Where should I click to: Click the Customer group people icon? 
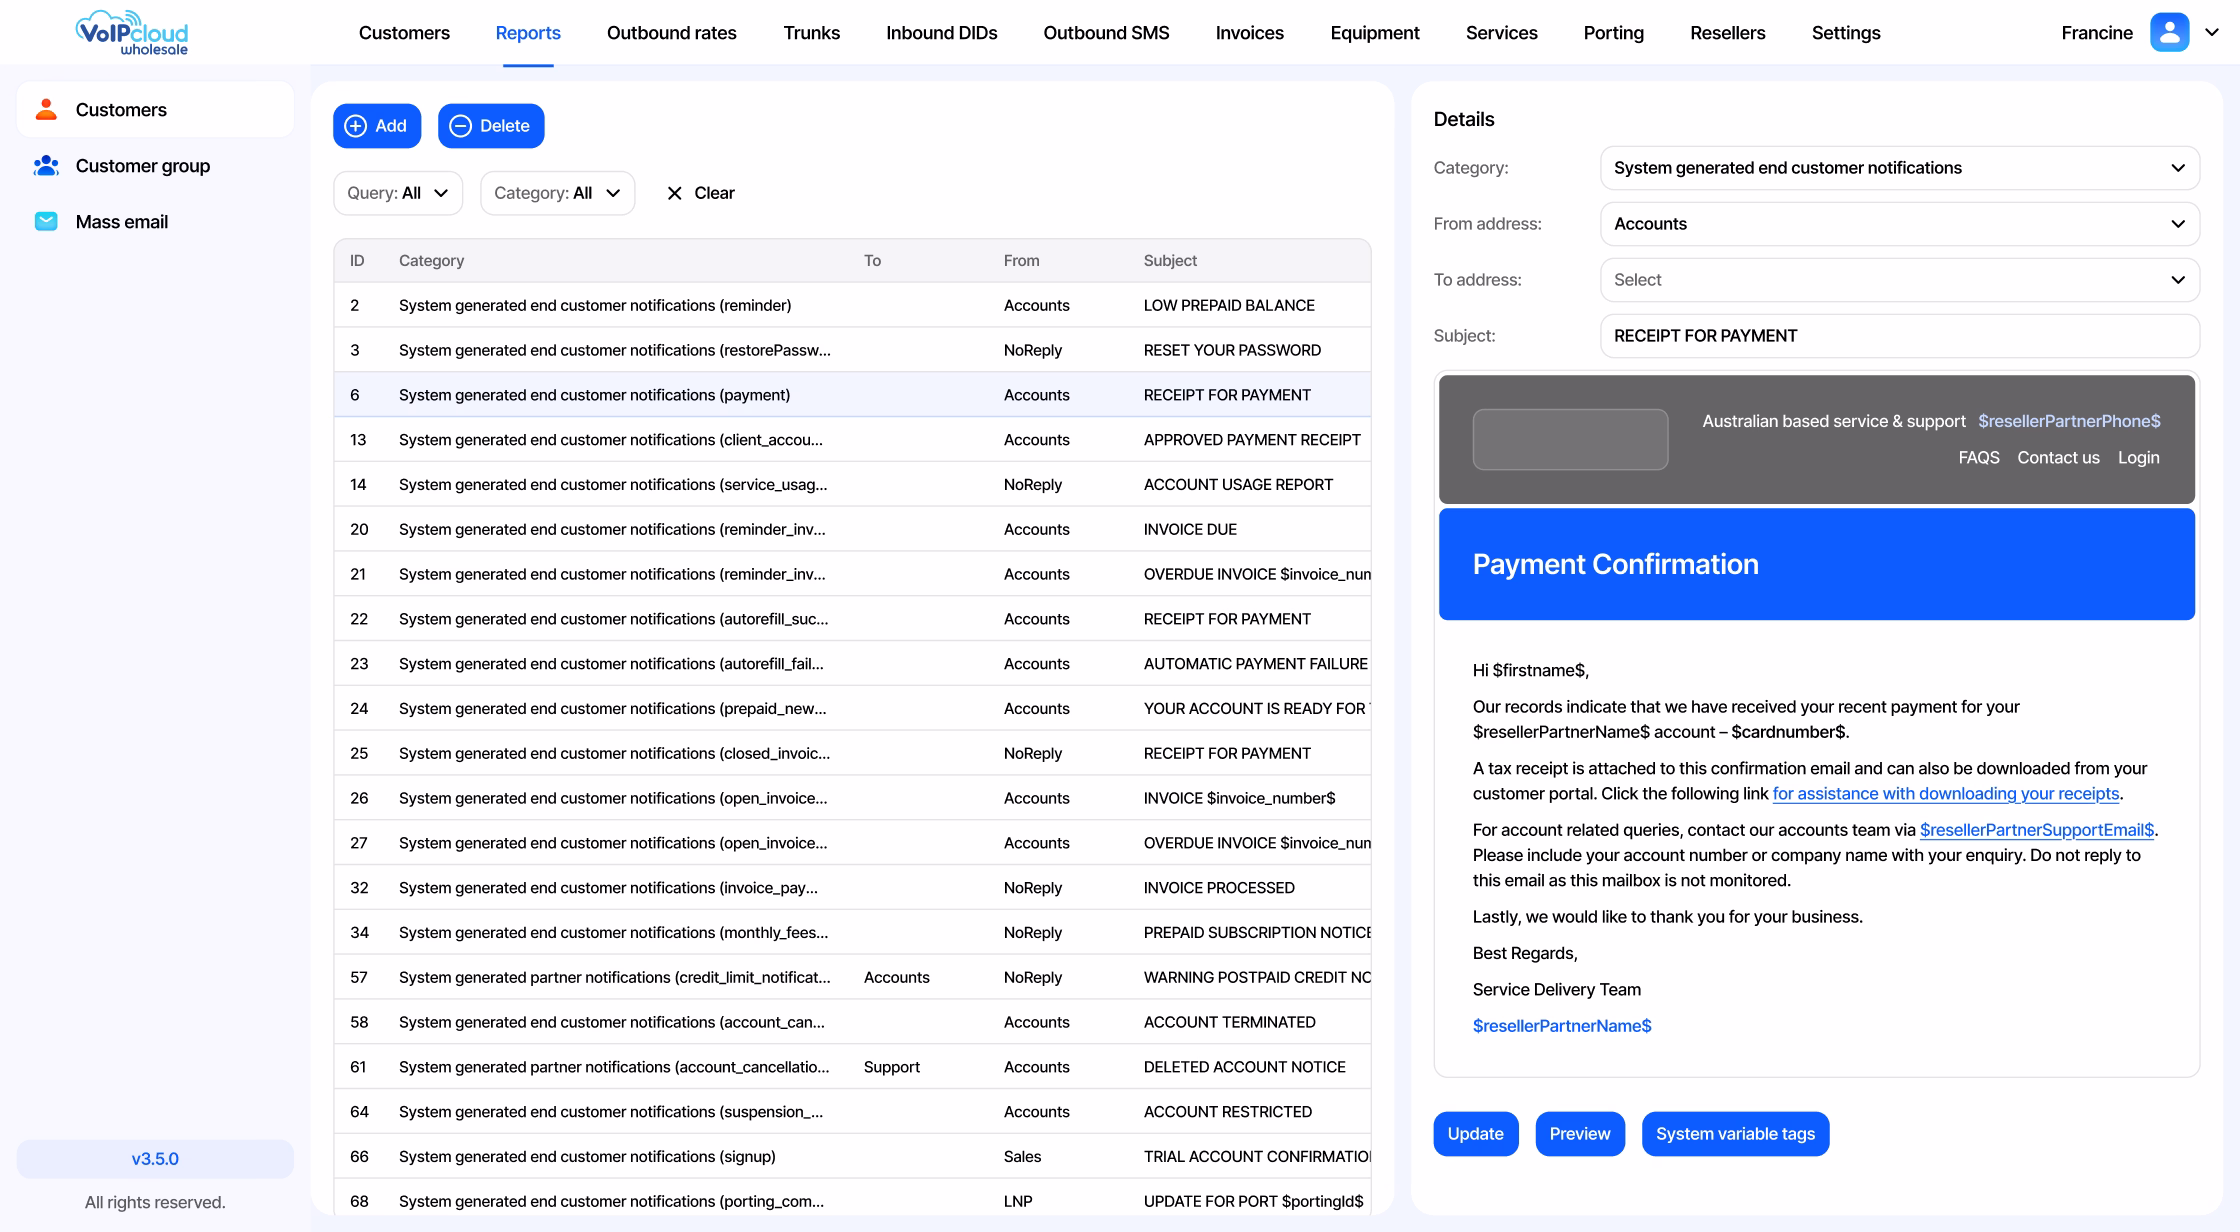(46, 165)
